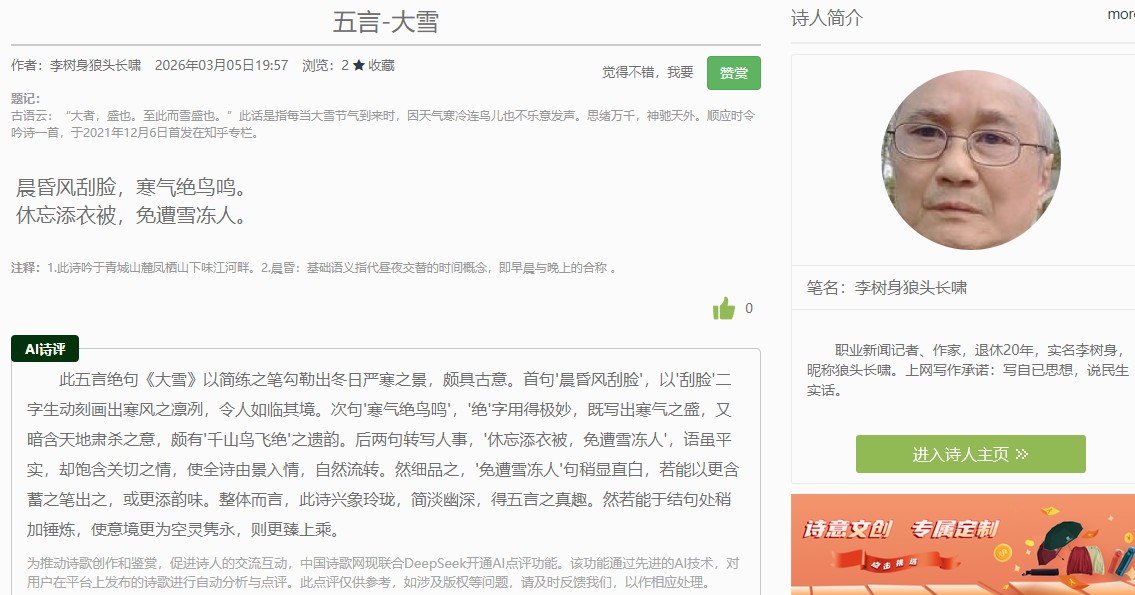Select the 诗人简介 section heading

[x=827, y=18]
